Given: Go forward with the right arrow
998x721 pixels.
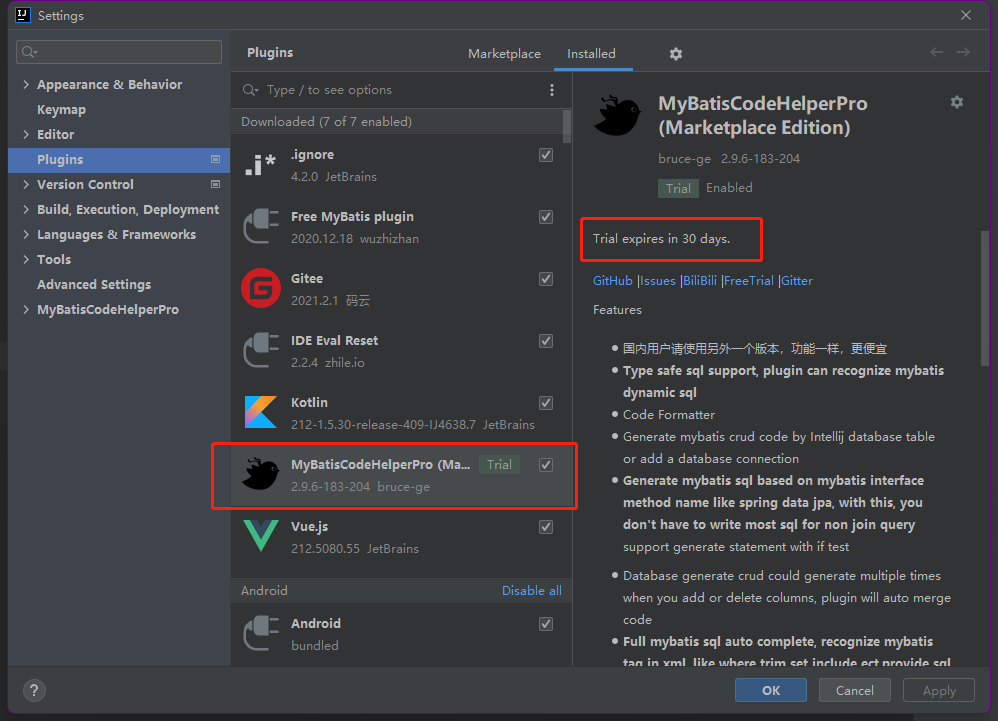Looking at the screenshot, I should (x=964, y=52).
